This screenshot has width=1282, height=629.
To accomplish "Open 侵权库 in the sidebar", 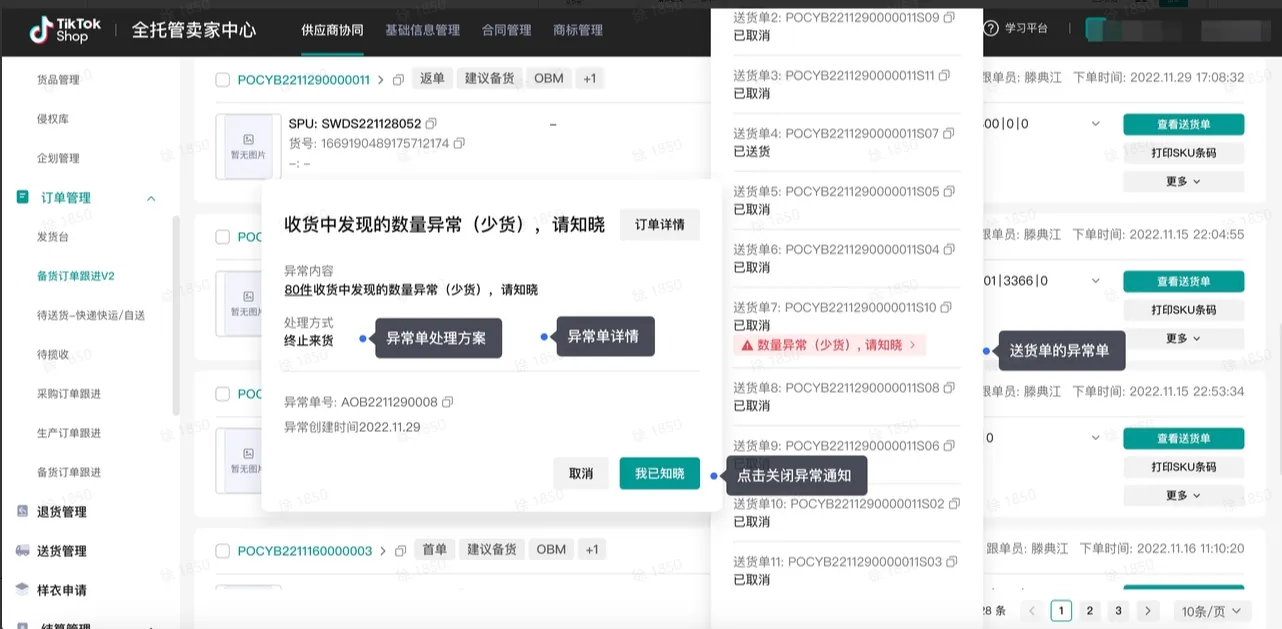I will click(53, 119).
